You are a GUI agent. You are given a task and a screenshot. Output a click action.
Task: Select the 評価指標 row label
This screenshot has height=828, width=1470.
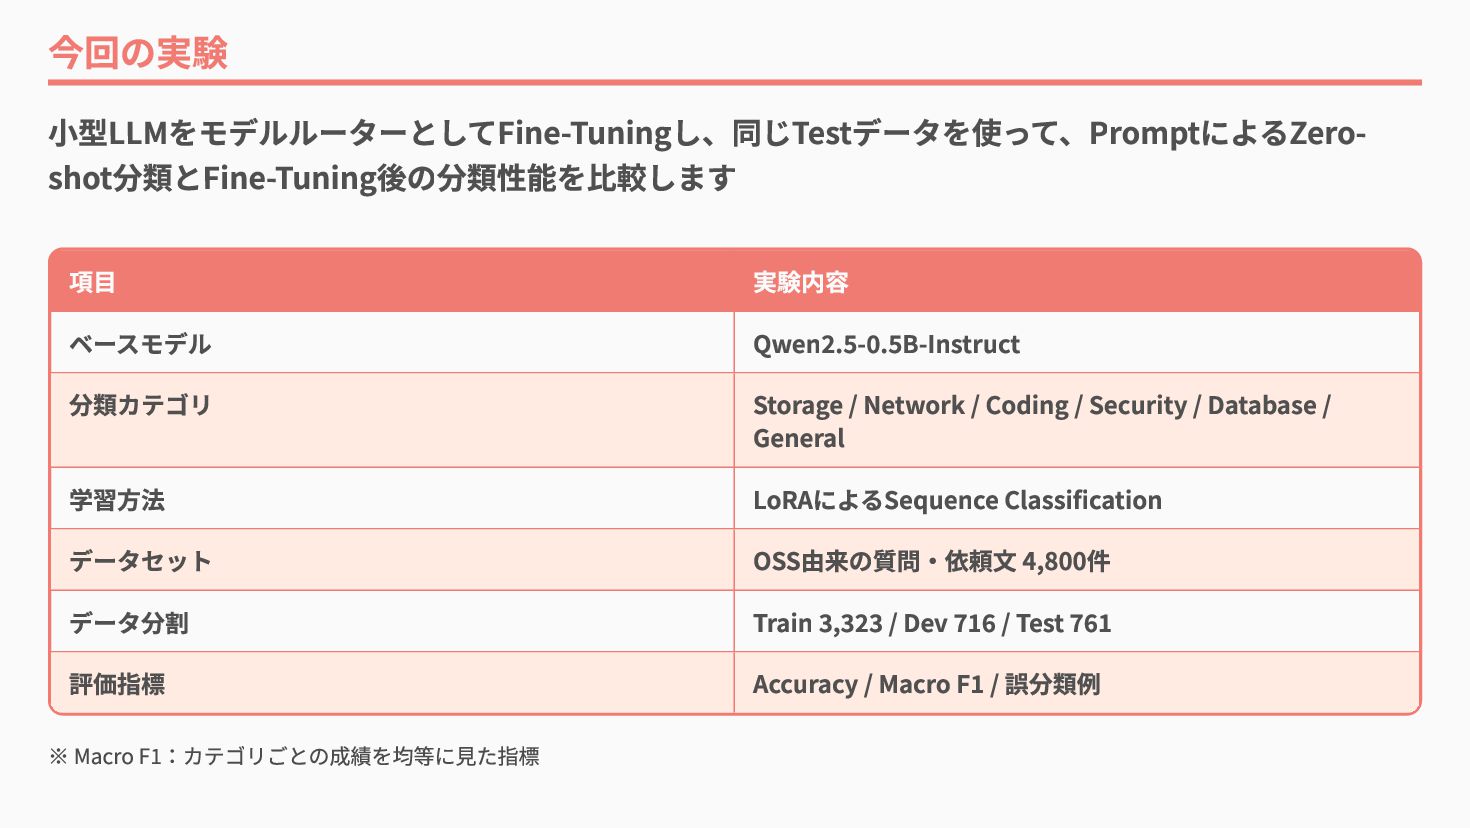pos(117,684)
